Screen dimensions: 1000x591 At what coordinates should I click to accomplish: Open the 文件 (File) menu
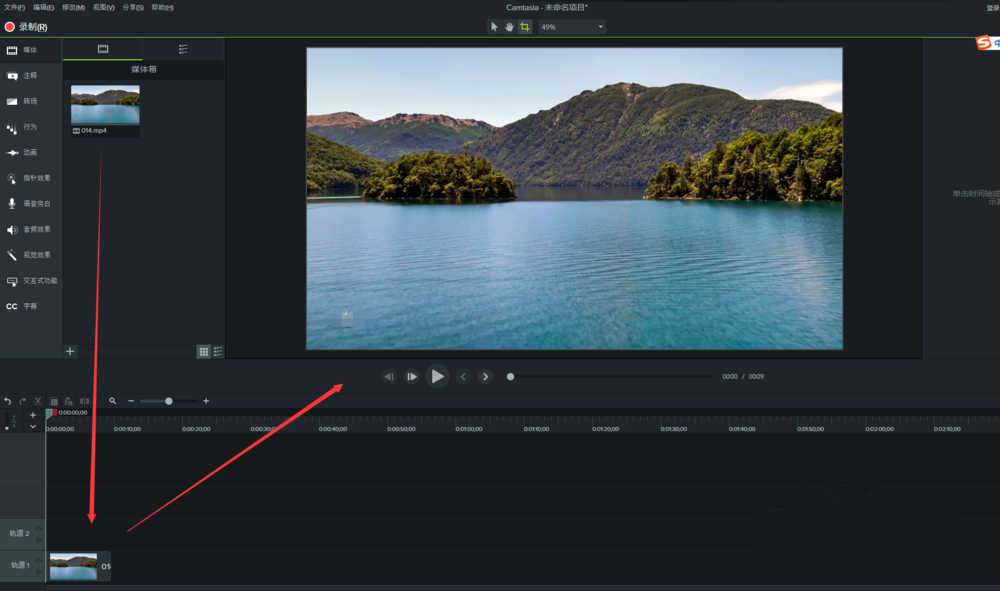[x=12, y=6]
